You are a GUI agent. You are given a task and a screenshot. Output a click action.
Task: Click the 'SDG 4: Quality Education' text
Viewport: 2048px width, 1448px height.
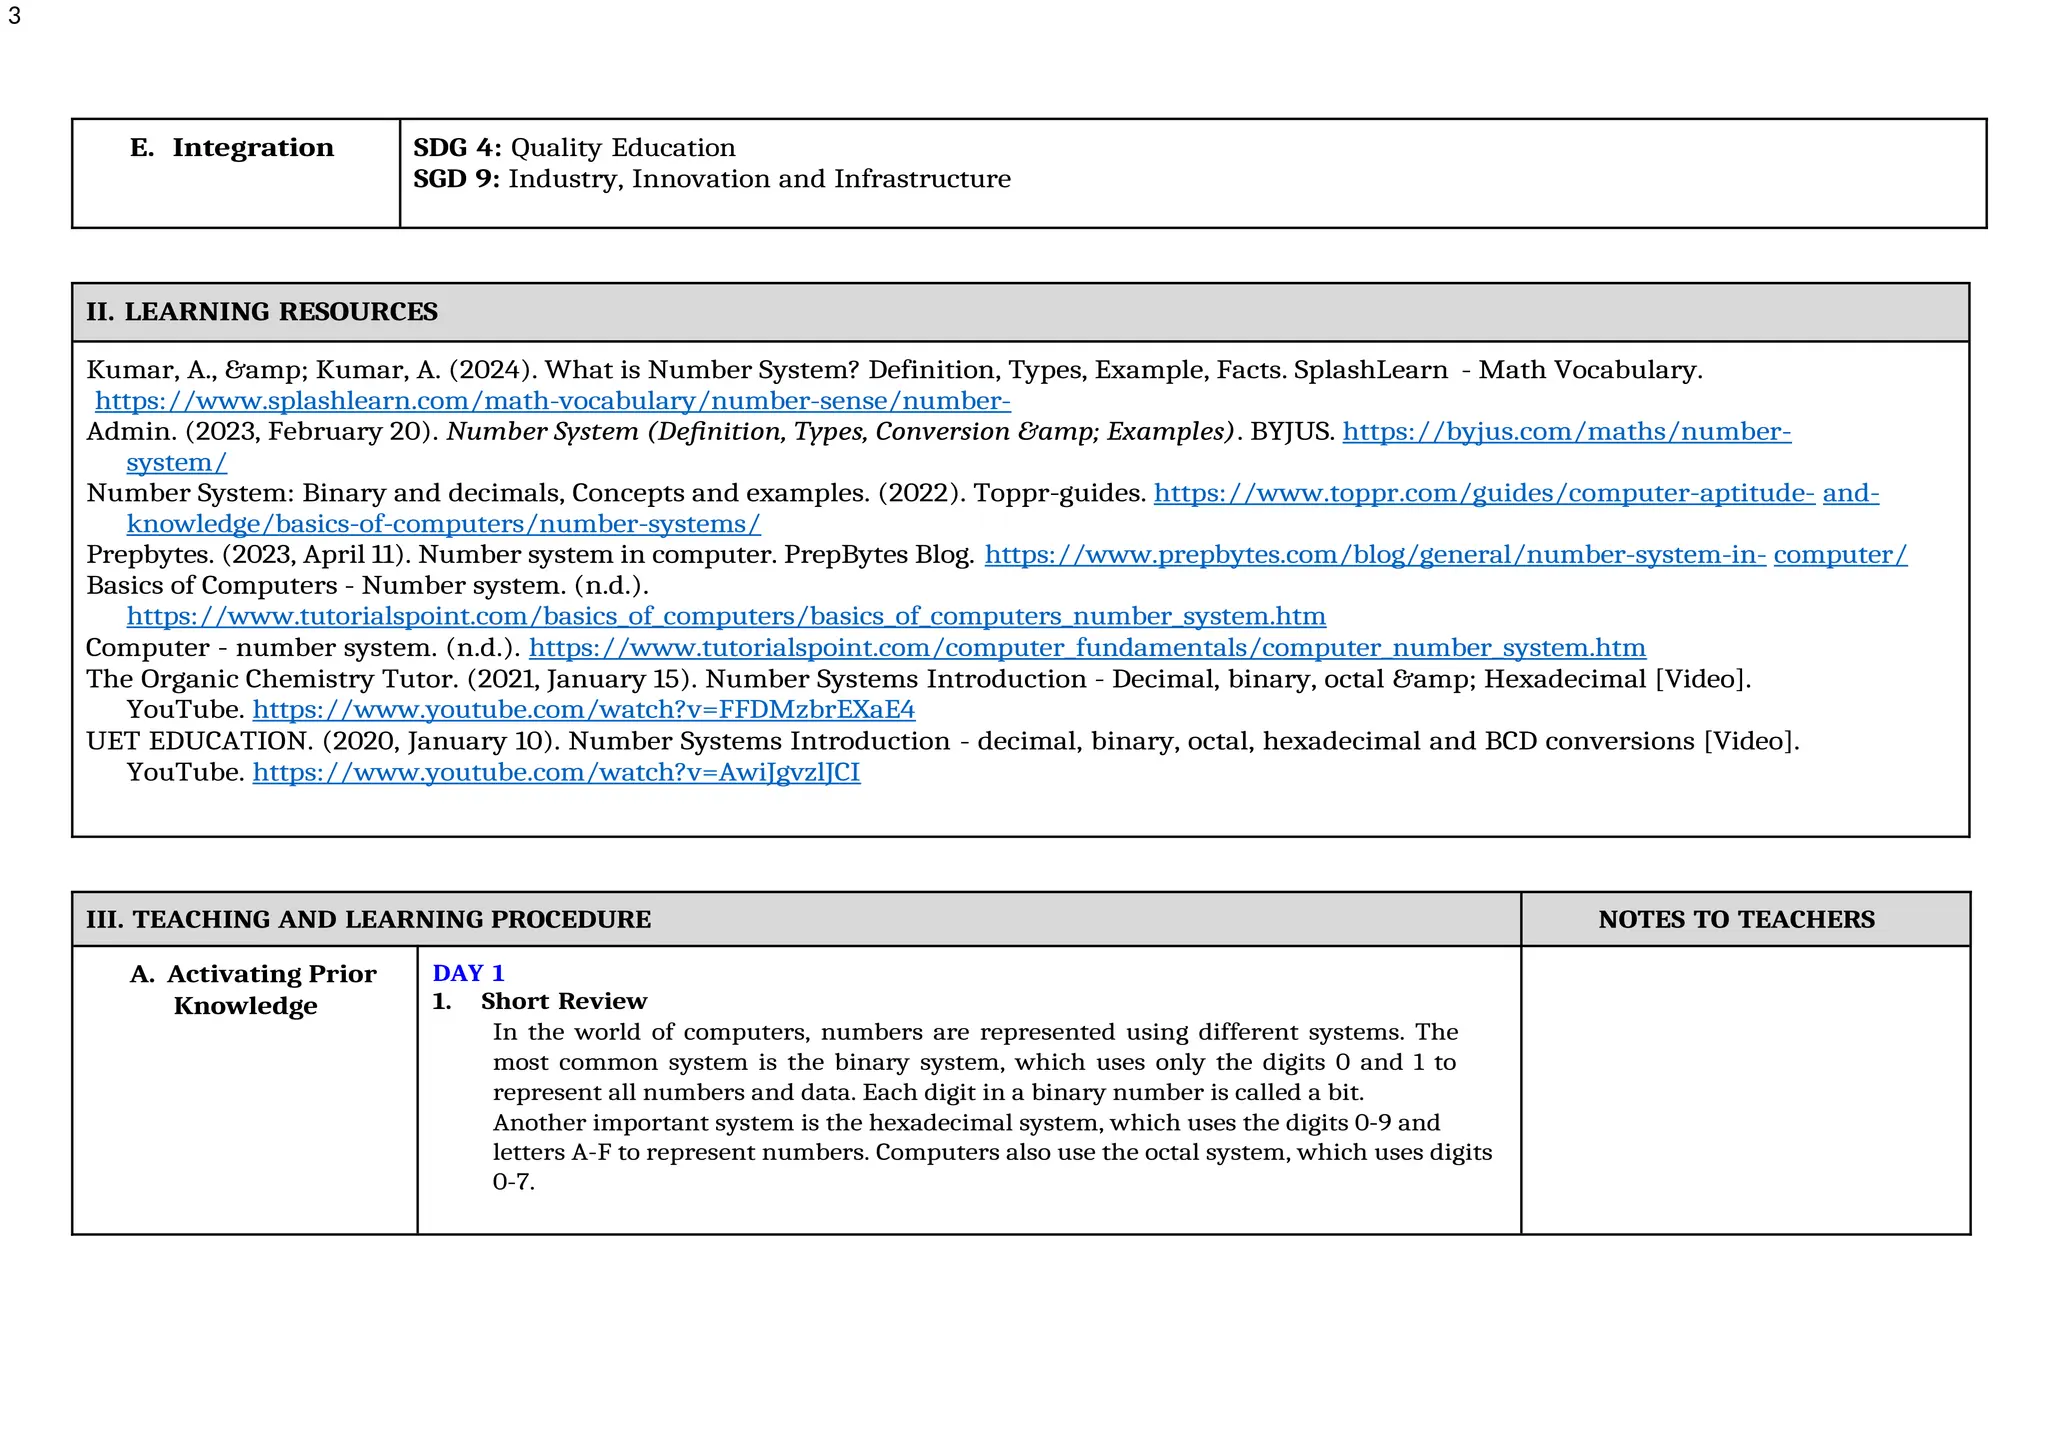(574, 148)
